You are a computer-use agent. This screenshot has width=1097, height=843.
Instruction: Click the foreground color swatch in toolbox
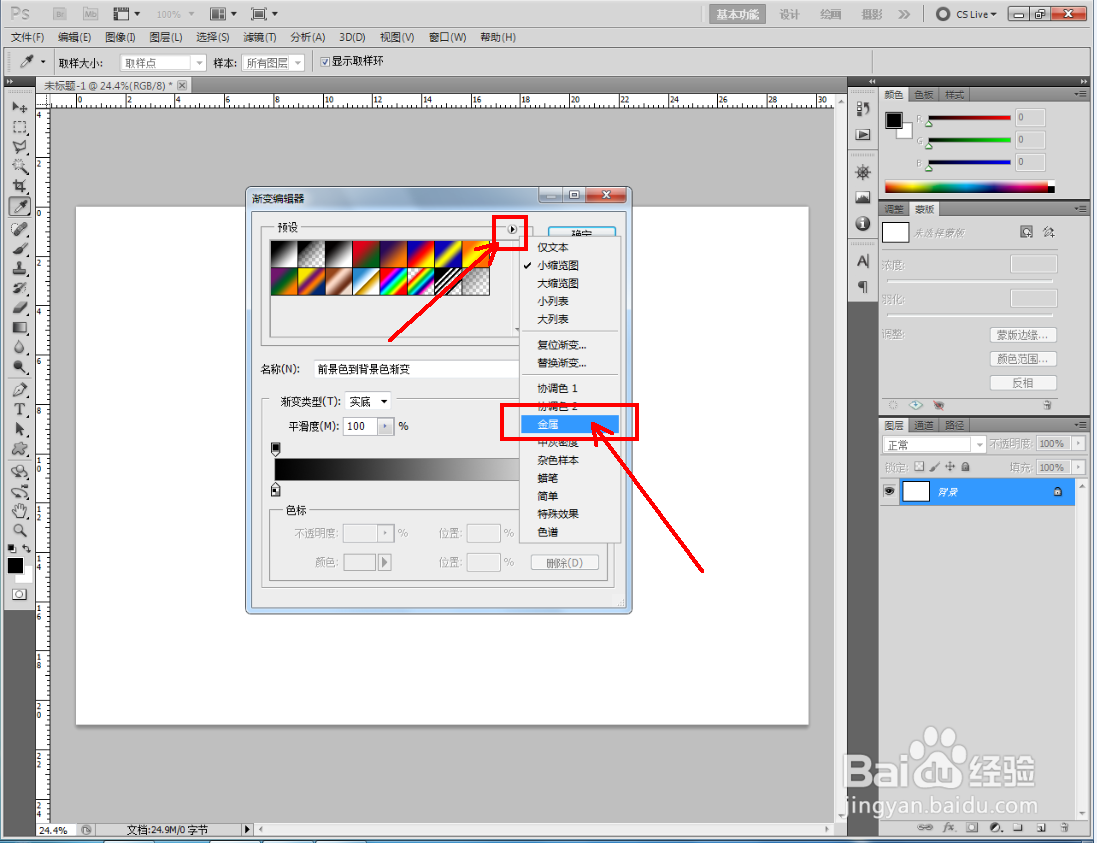(x=15, y=565)
